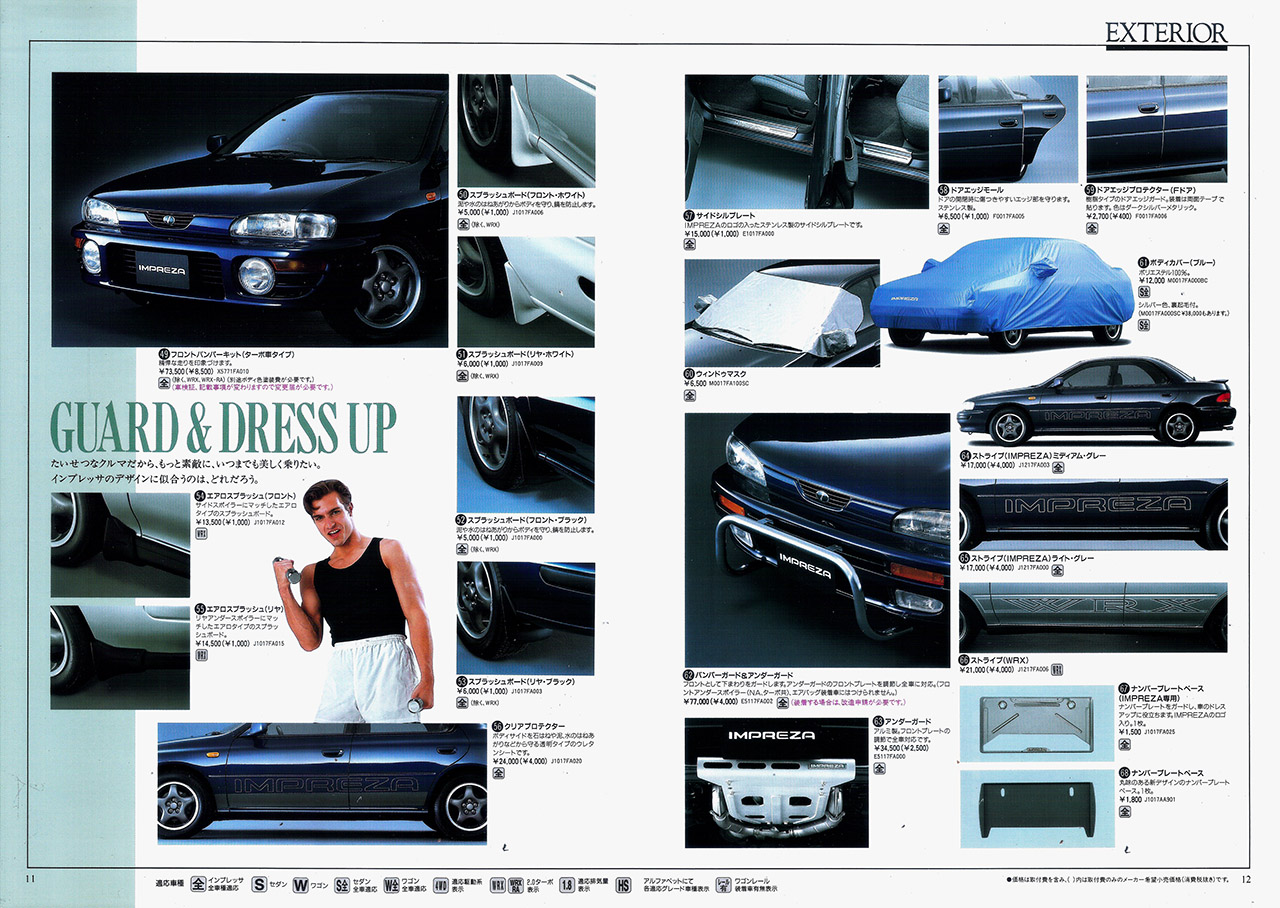Open the white front splash board photo
This screenshot has width=1280, height=908.
[x=526, y=130]
